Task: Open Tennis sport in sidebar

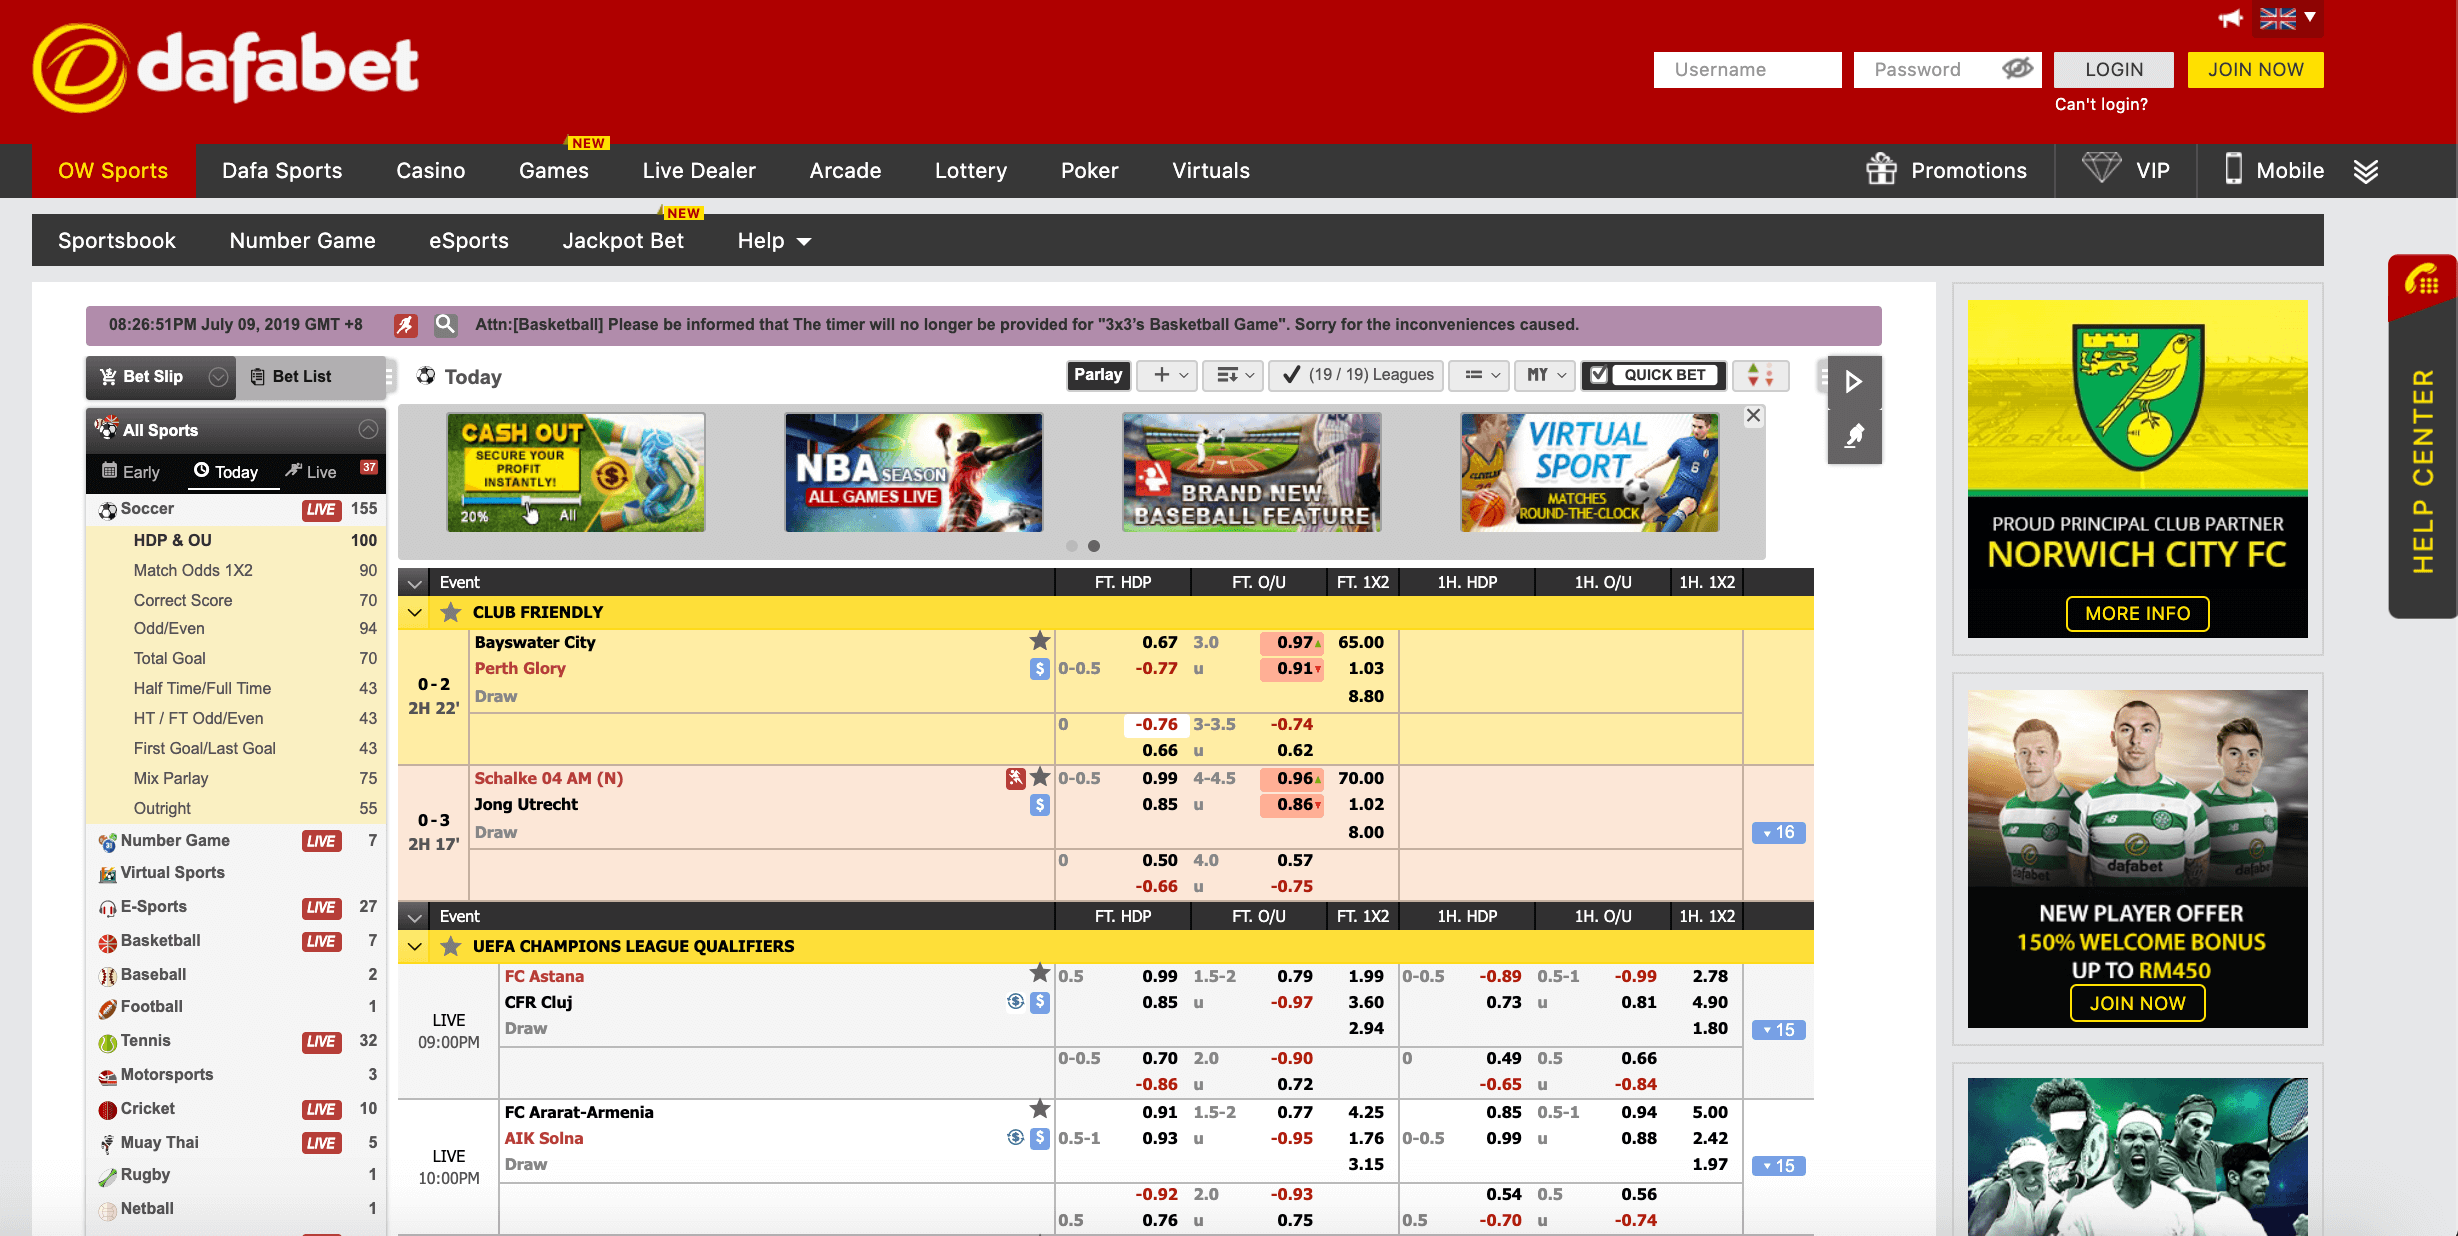Action: tap(145, 1041)
